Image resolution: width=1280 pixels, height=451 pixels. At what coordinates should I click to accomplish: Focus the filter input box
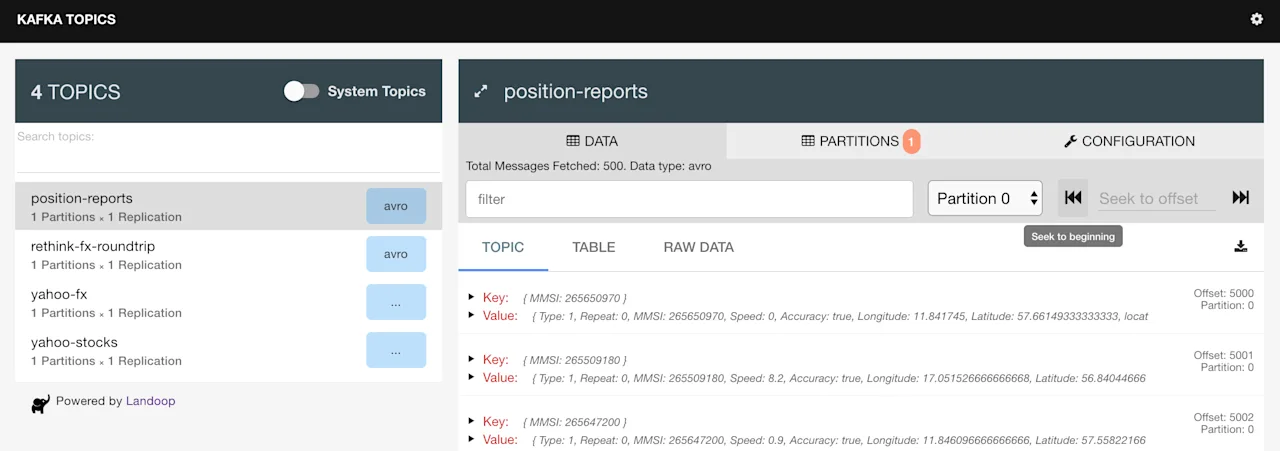(x=689, y=199)
